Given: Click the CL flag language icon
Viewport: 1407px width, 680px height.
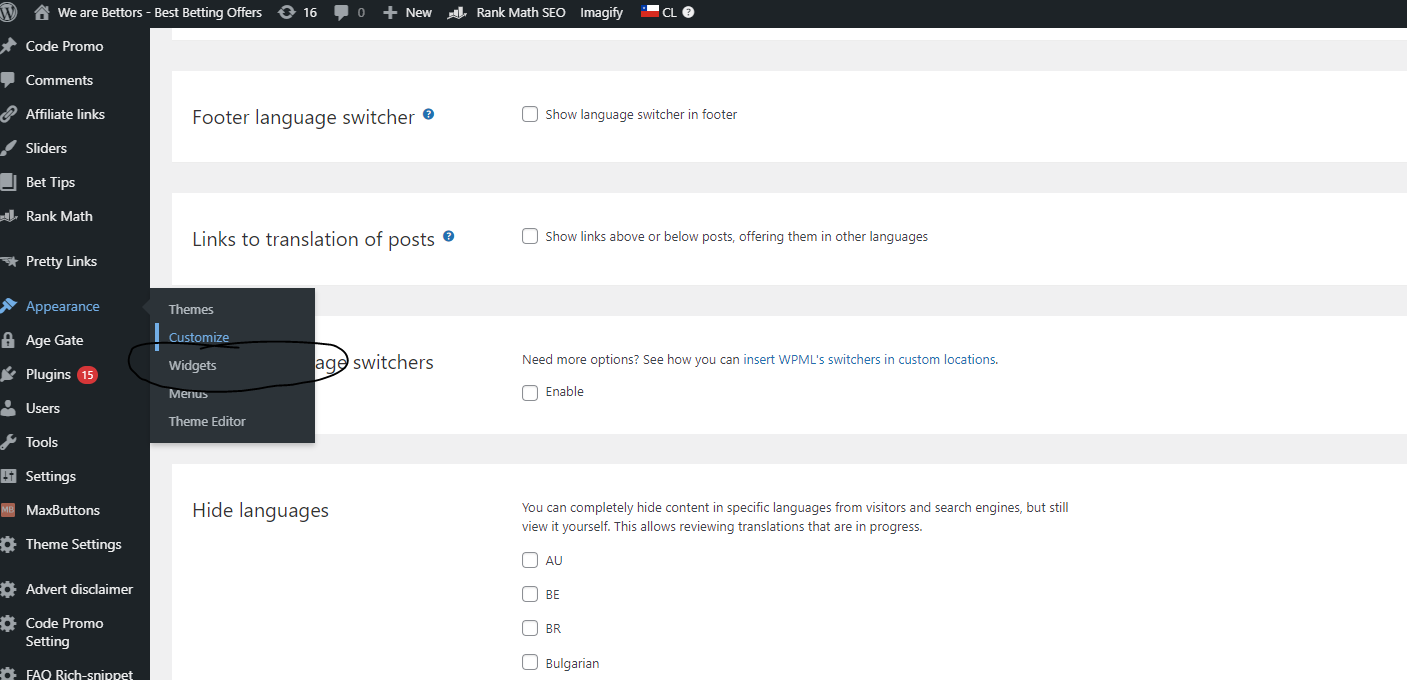Looking at the screenshot, I should (x=650, y=12).
